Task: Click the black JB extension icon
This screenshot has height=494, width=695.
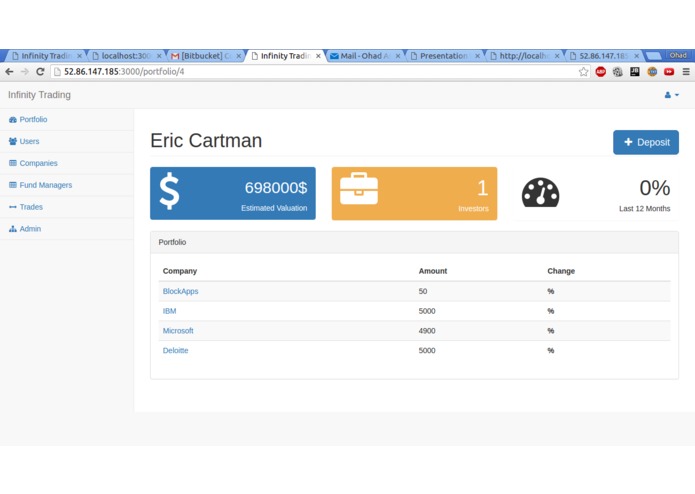Action: (x=635, y=71)
